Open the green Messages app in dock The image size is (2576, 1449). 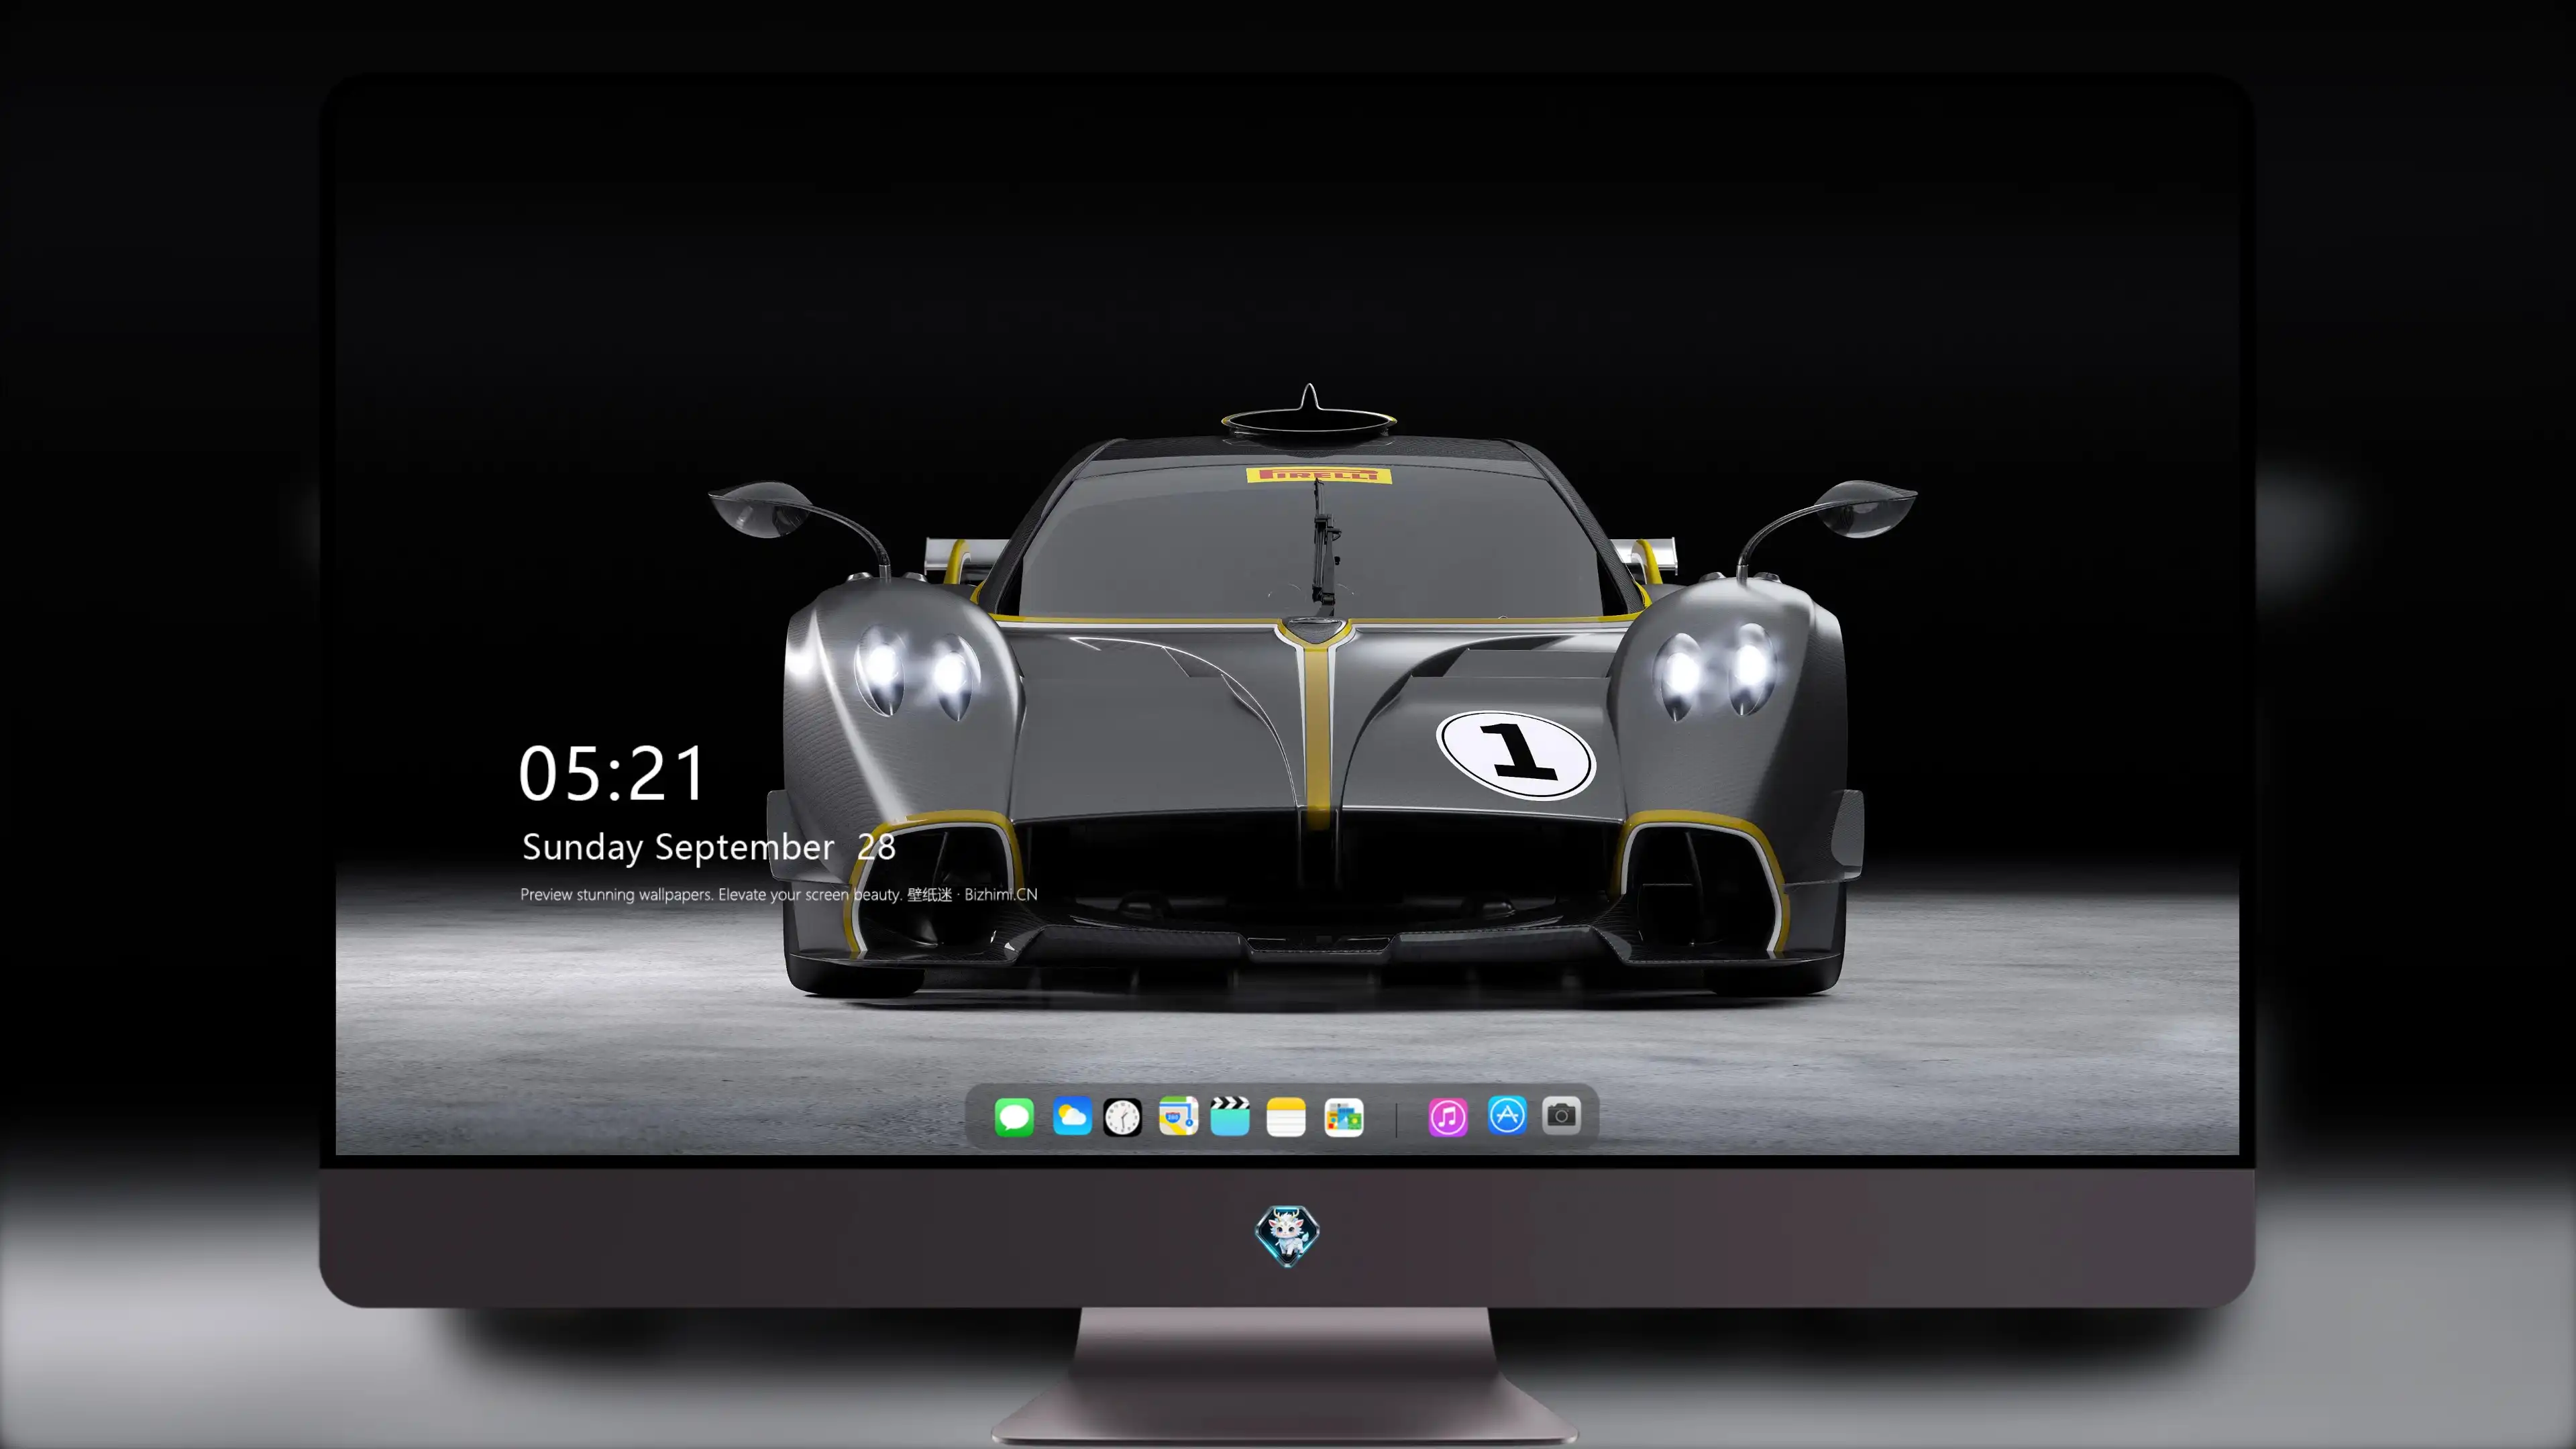click(x=1014, y=1117)
